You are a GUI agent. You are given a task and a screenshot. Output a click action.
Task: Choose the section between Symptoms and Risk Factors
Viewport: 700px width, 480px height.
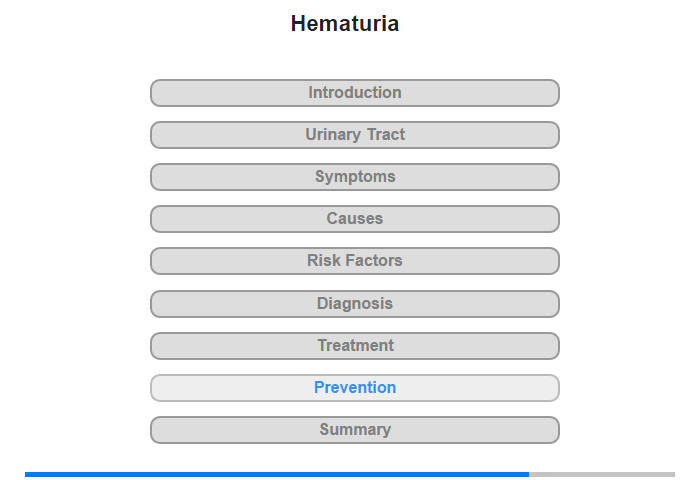[x=354, y=219]
